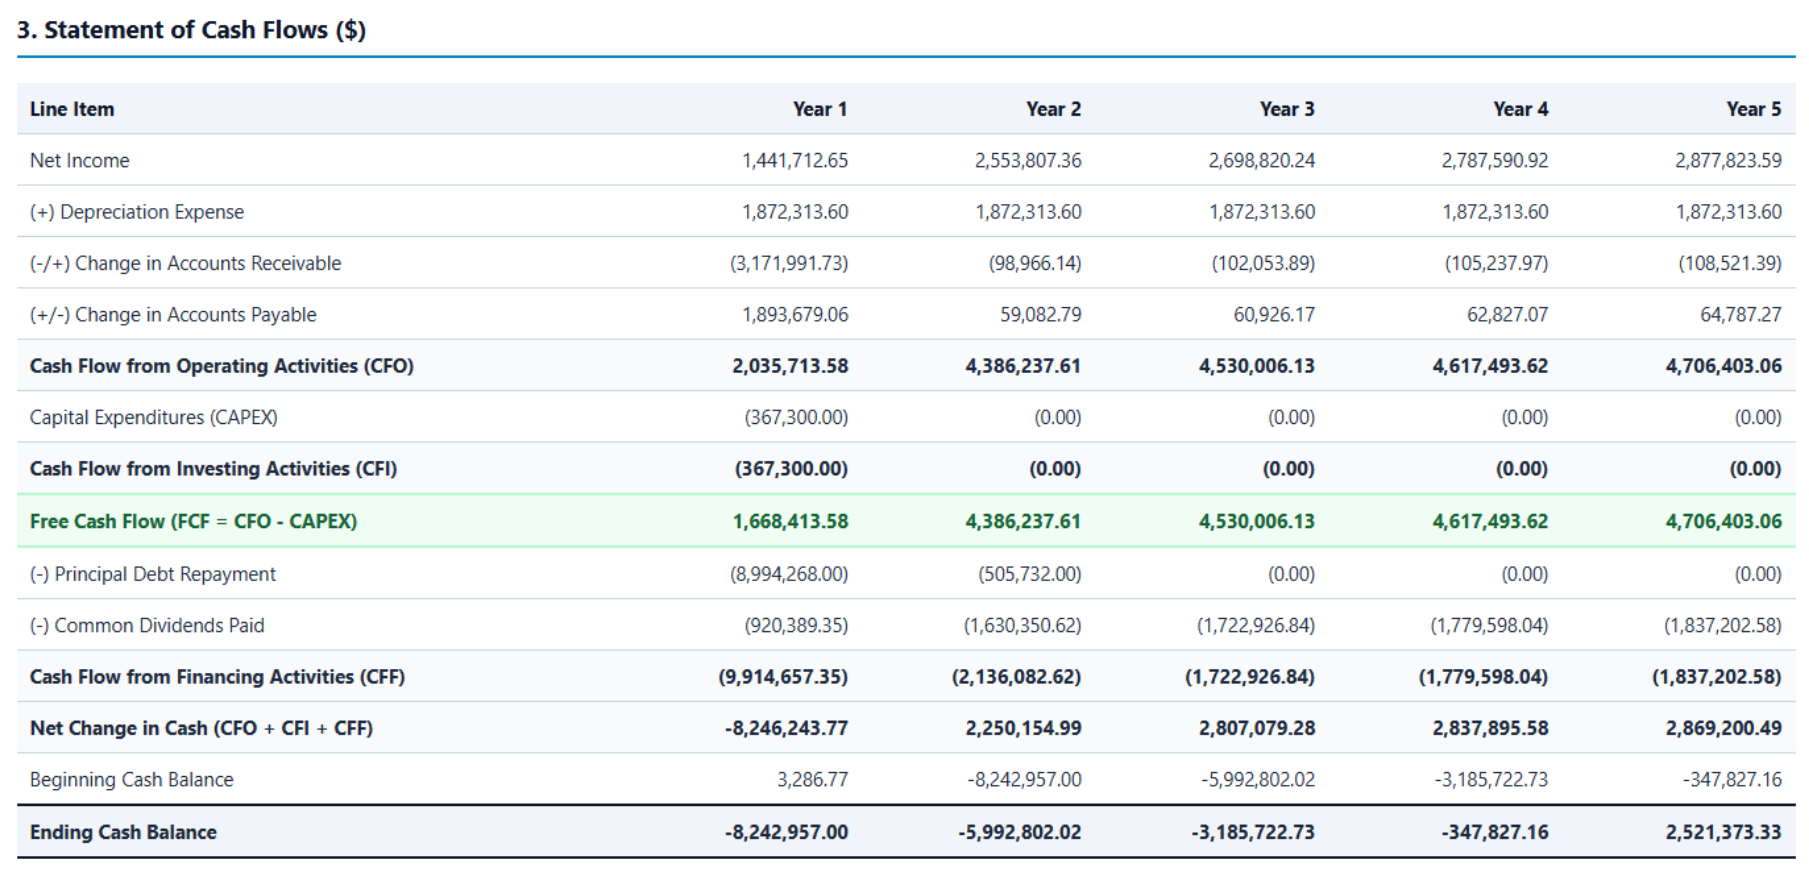
Task: Select Year 5 Ending Cash Balance 2,521,373.33
Action: point(1724,832)
